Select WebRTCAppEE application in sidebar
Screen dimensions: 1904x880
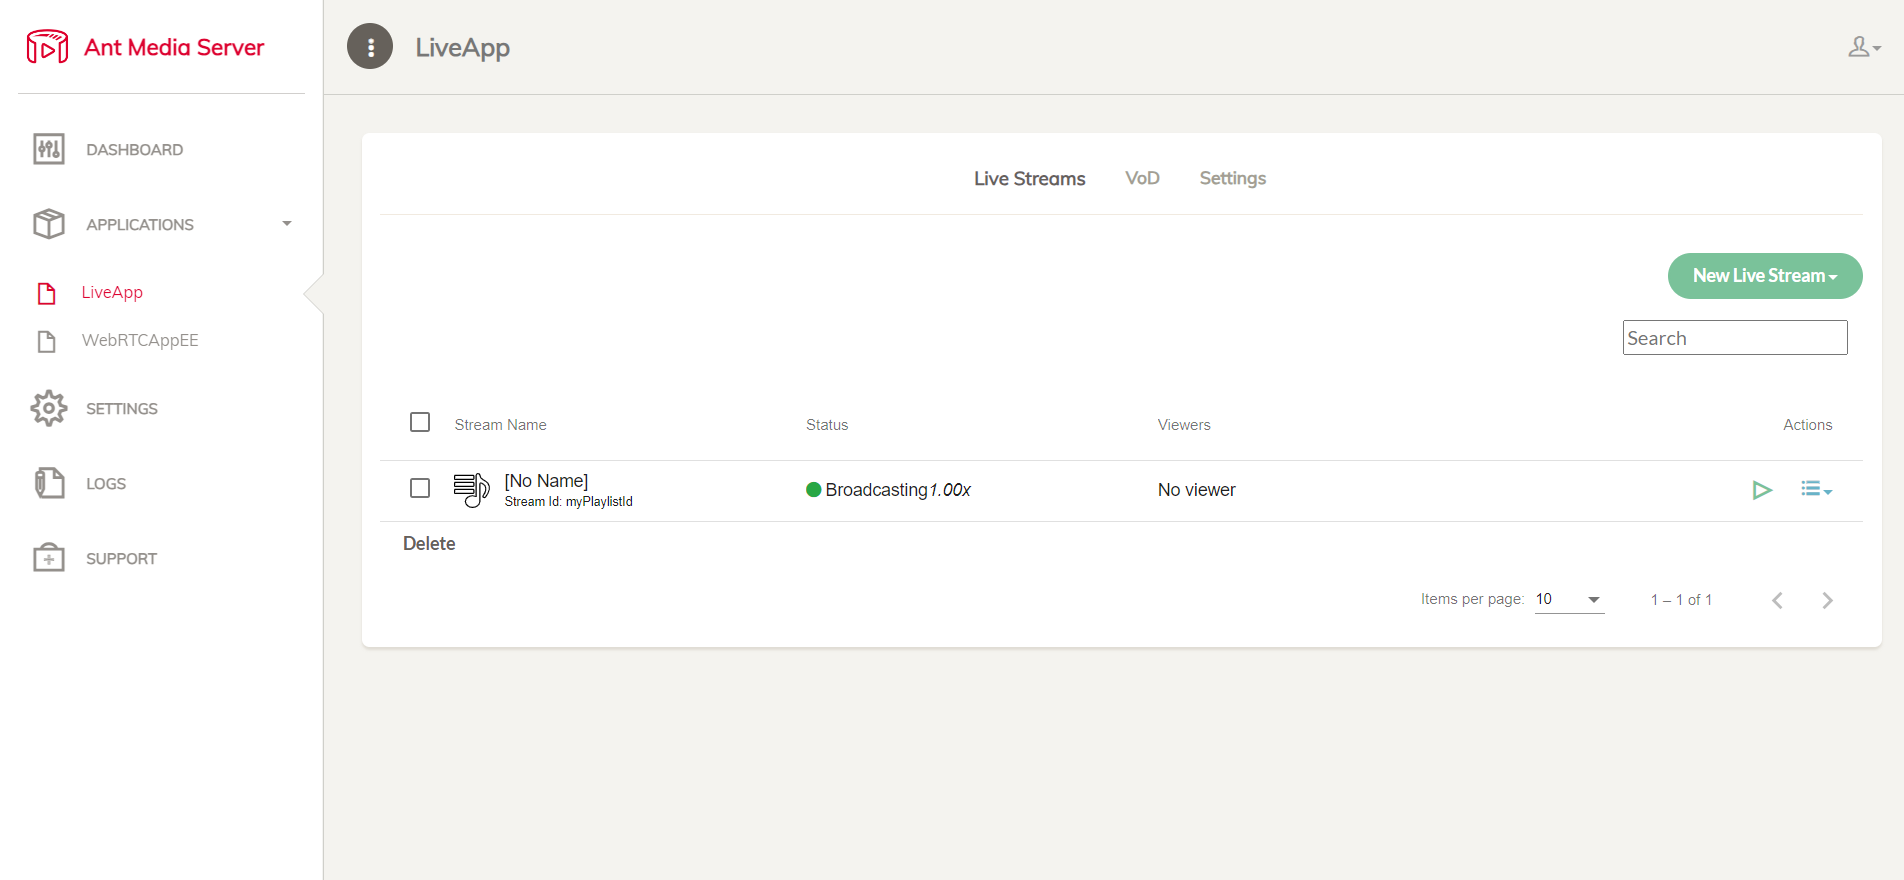[x=140, y=340]
